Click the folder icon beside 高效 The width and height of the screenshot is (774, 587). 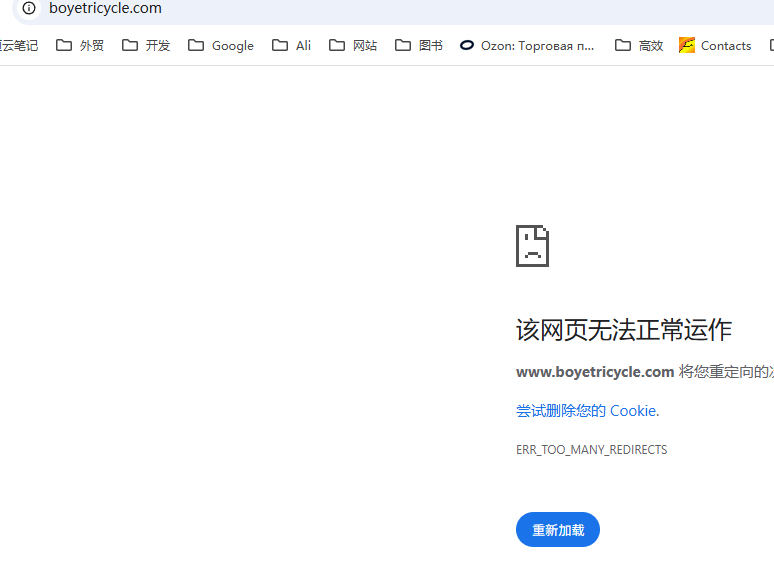pos(622,45)
